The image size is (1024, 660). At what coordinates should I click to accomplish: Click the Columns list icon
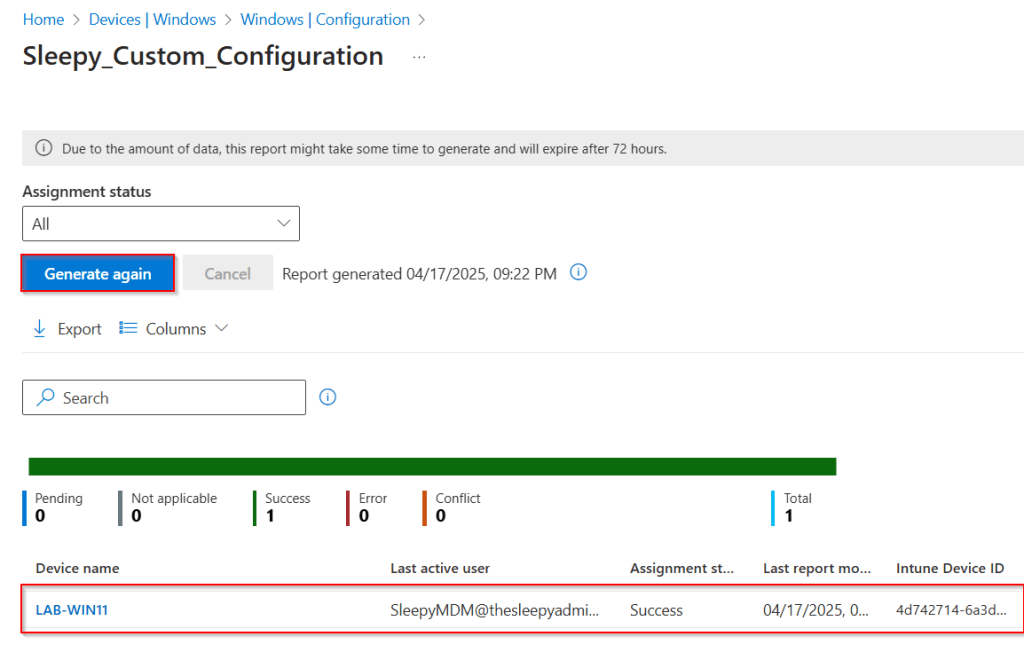[x=128, y=329]
